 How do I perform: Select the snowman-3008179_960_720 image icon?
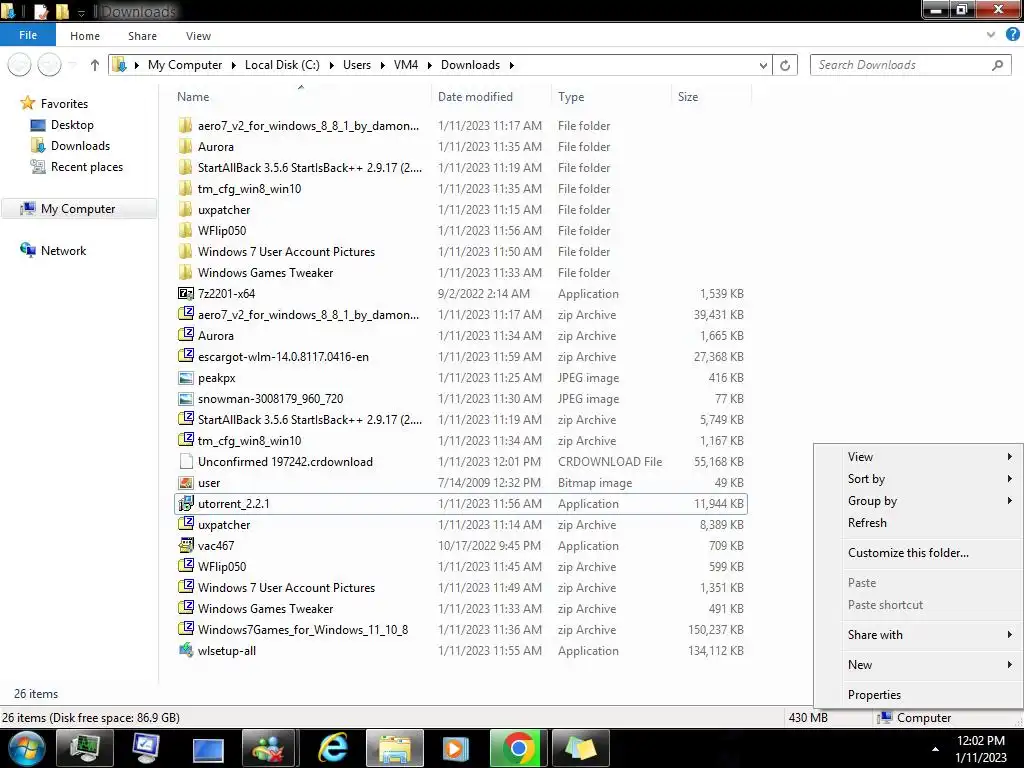tap(186, 399)
